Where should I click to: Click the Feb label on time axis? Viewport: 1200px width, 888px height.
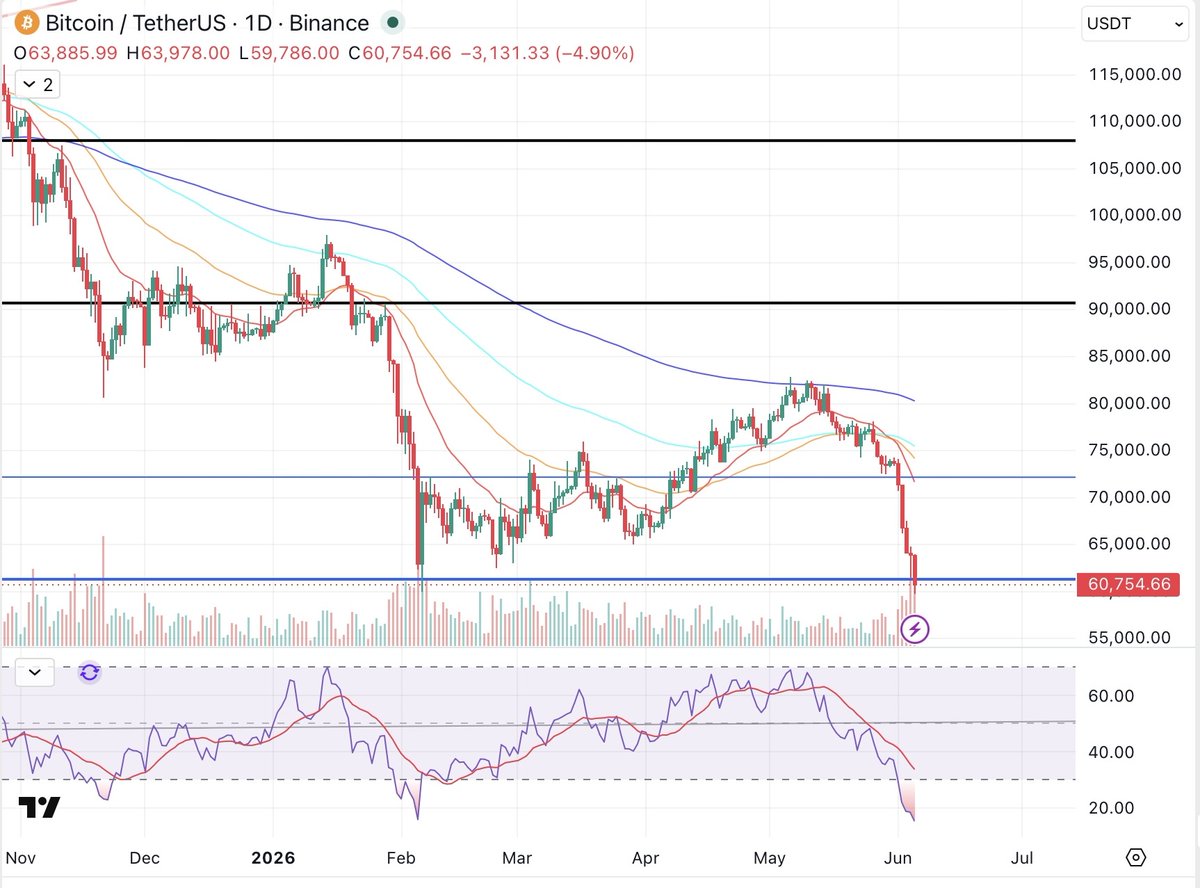[400, 857]
